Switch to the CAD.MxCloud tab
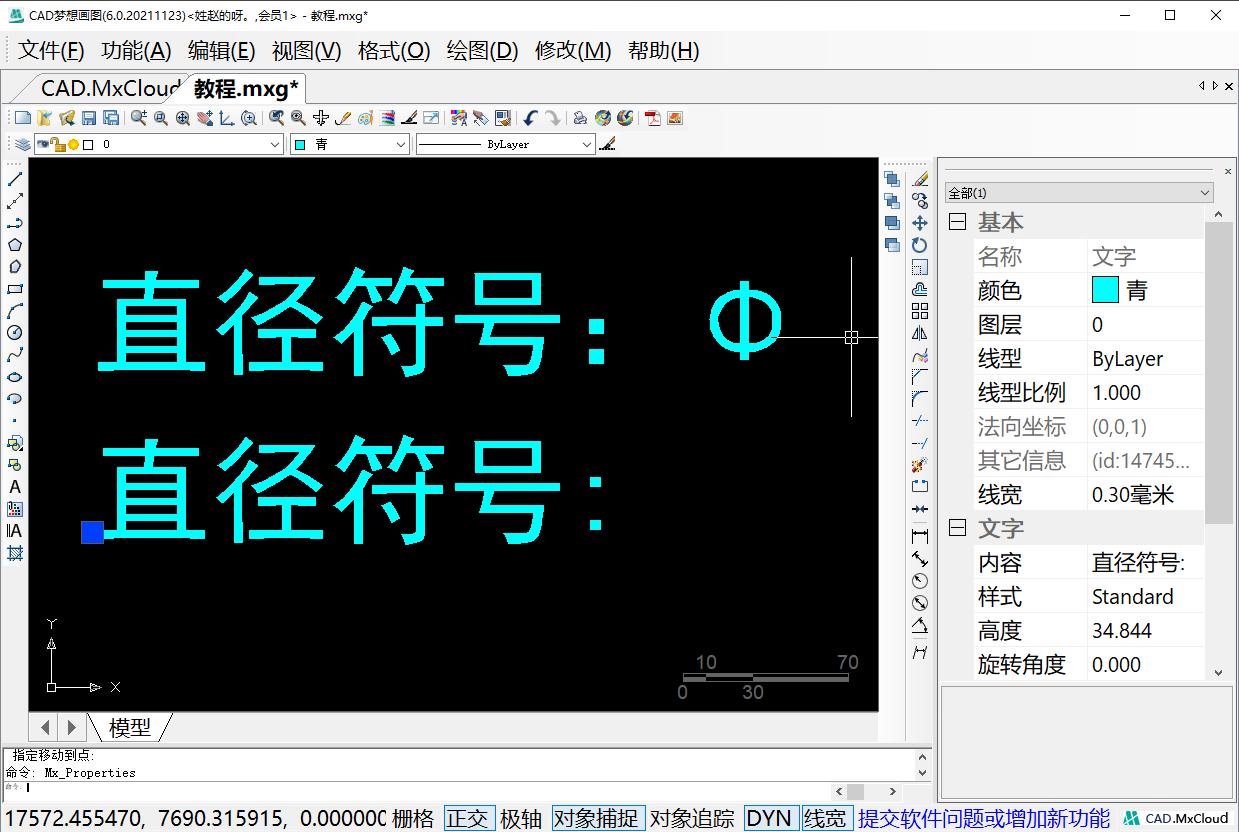This screenshot has height=832, width=1239. [108, 89]
